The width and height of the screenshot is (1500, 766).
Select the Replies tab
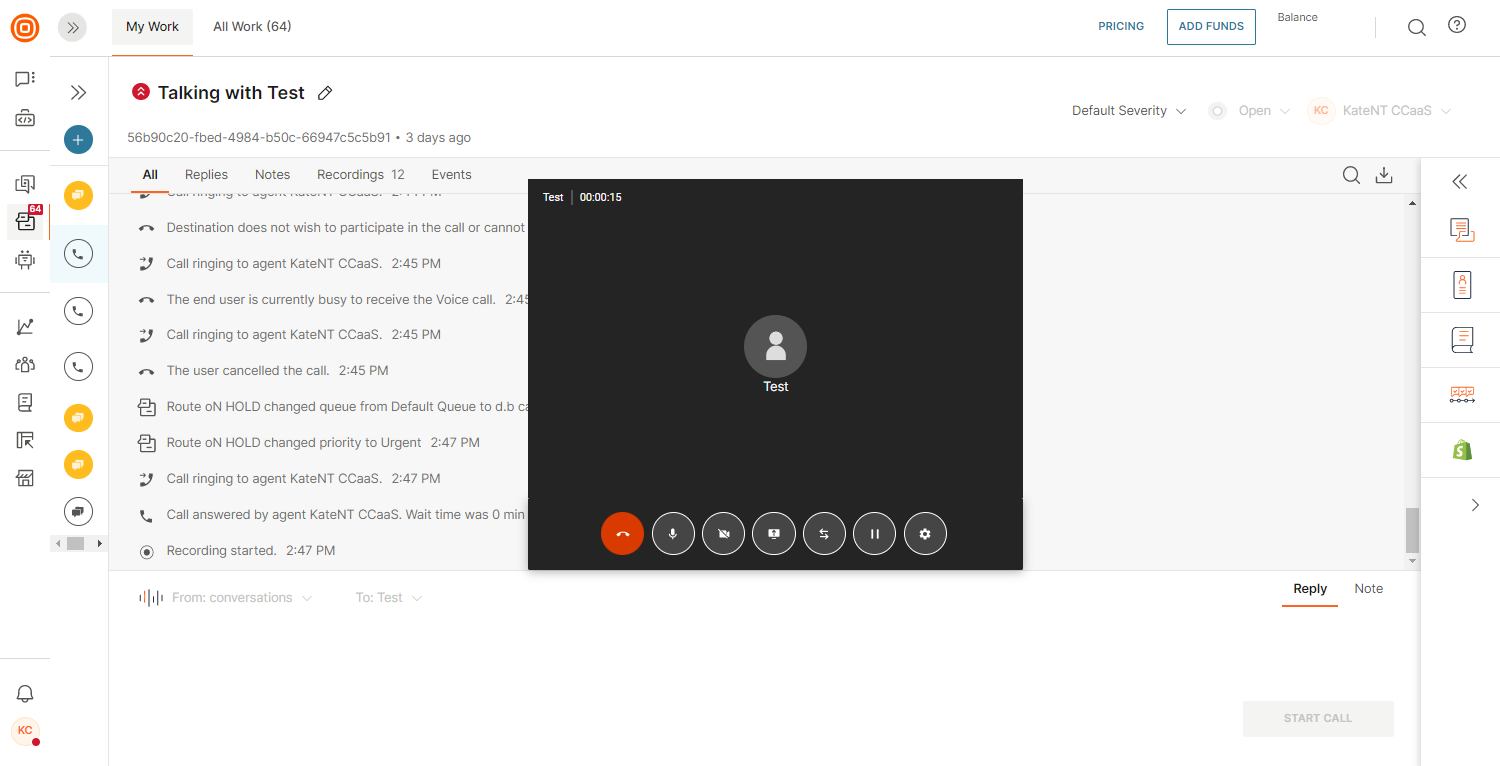point(206,175)
